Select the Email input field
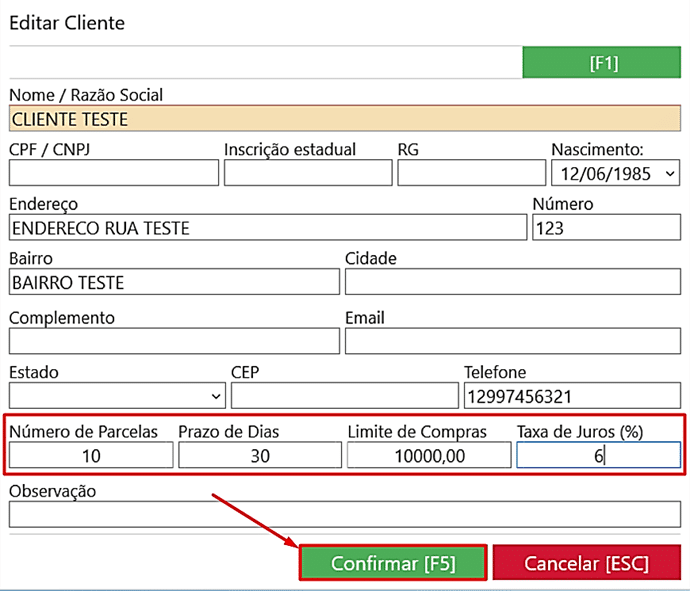690x591 pixels. pos(512,341)
